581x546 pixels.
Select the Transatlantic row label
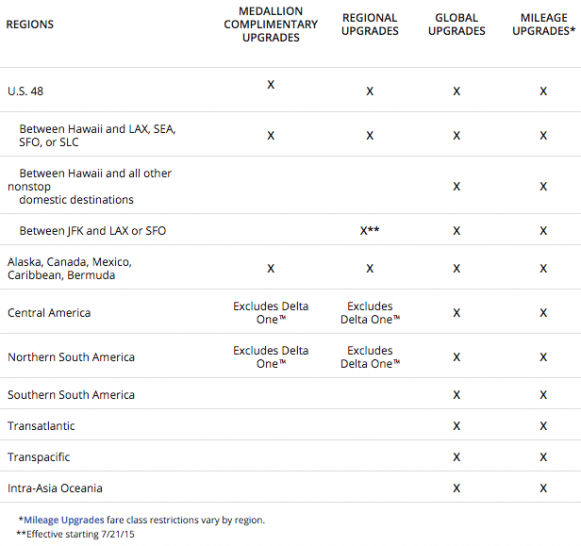41,426
